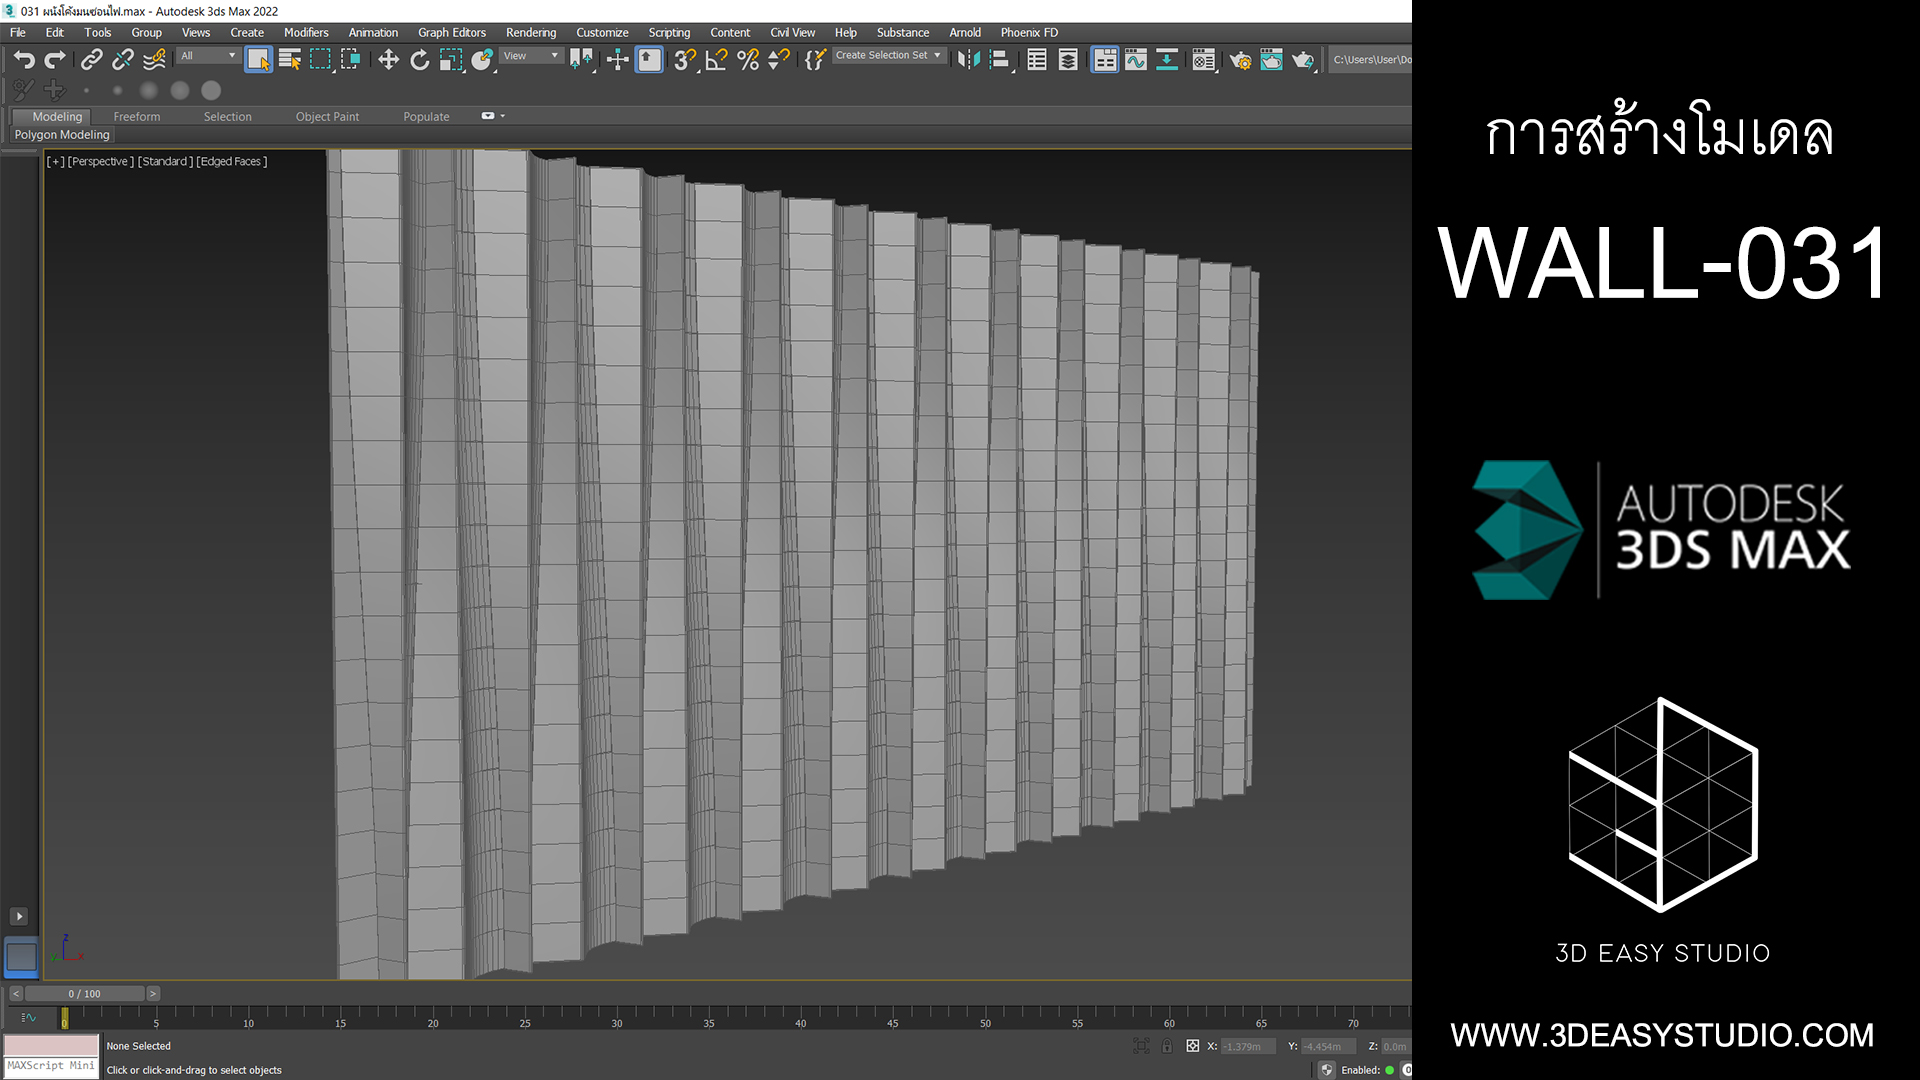The height and width of the screenshot is (1080, 1920).
Task: Select the Rotate tool
Action: pos(420,60)
